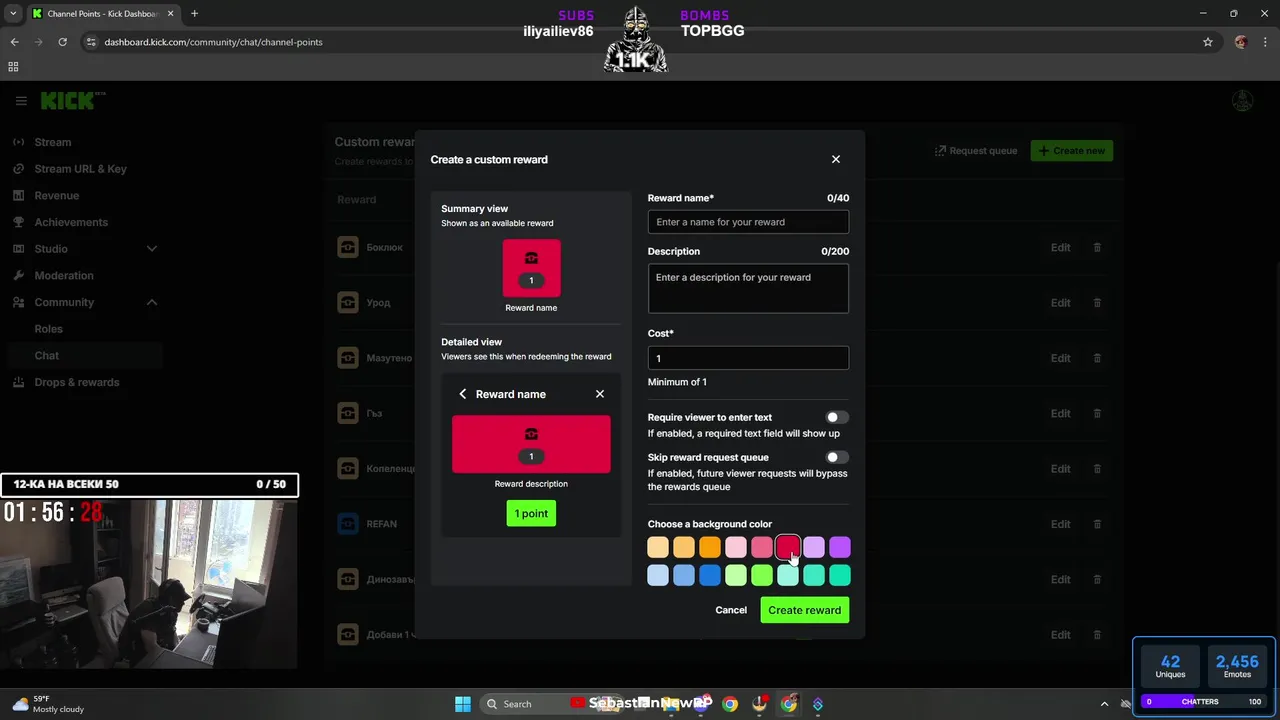Image resolution: width=1280 pixels, height=720 pixels.
Task: Click the Moderation wrench icon
Action: click(x=18, y=276)
